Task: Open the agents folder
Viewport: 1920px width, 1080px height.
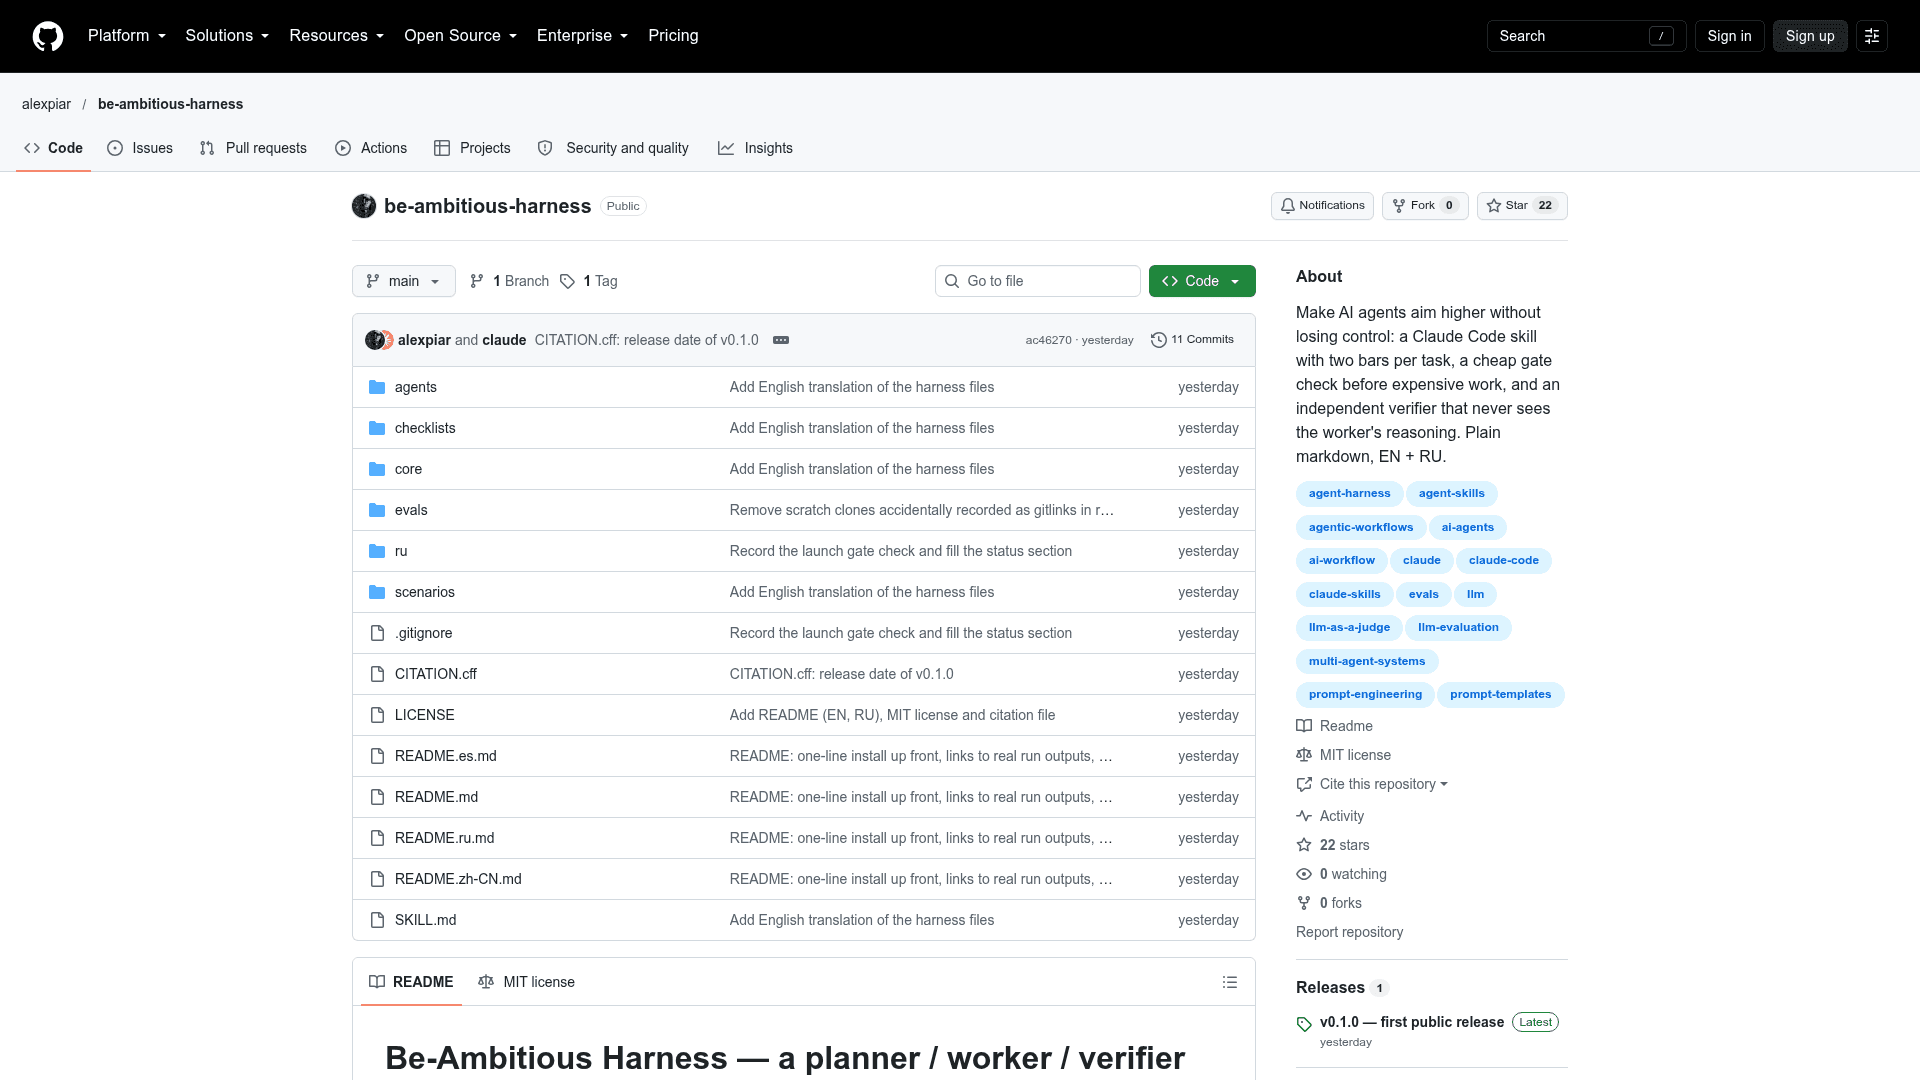Action: tap(416, 387)
